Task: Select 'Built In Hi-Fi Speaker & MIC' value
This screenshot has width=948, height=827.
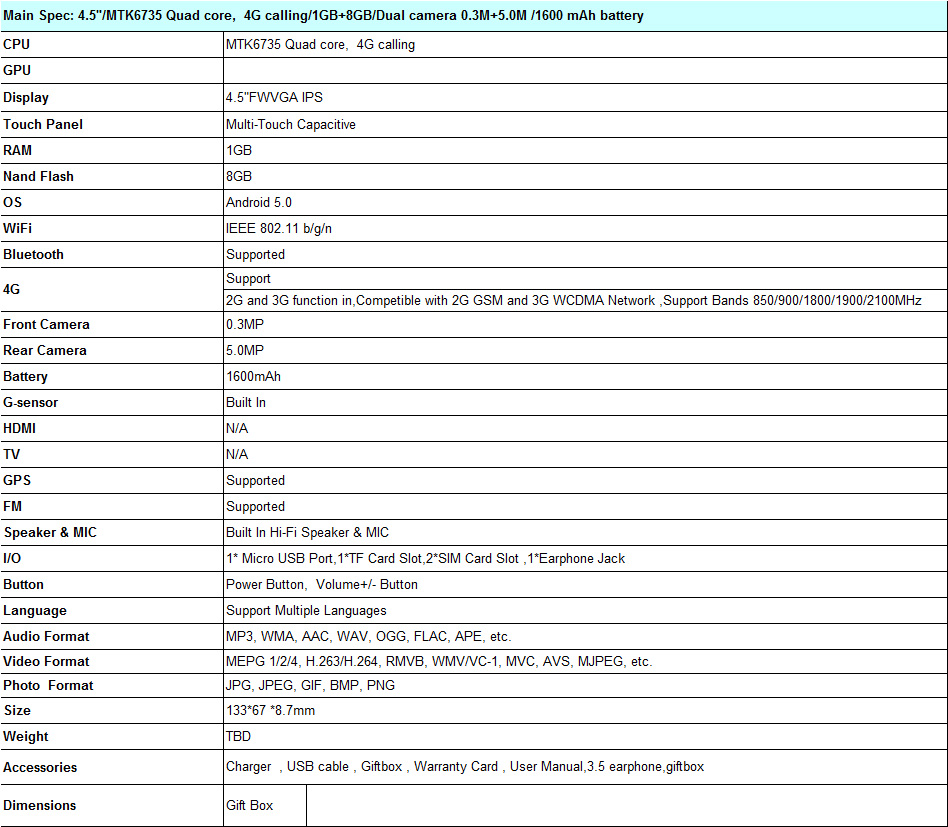Action: [x=585, y=533]
